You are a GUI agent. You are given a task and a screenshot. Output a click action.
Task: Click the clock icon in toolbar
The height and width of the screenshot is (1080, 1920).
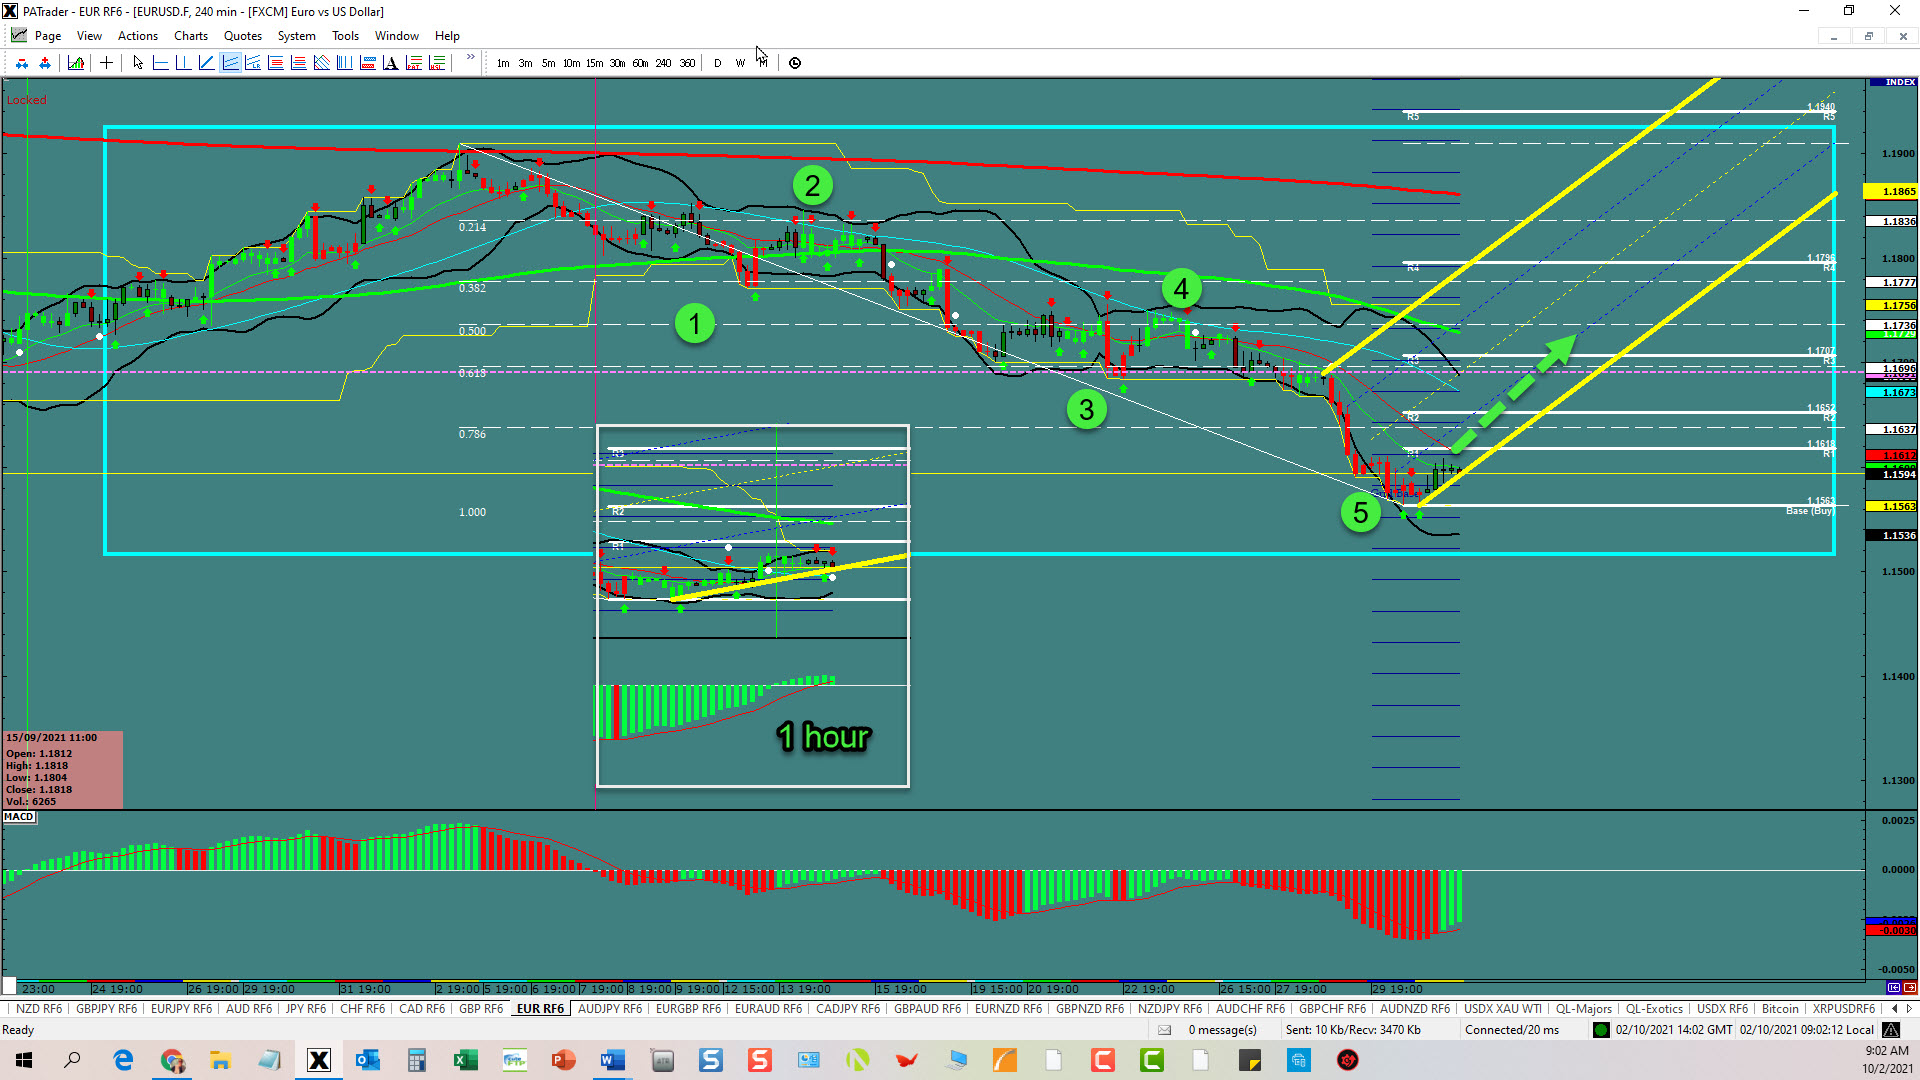click(x=795, y=63)
